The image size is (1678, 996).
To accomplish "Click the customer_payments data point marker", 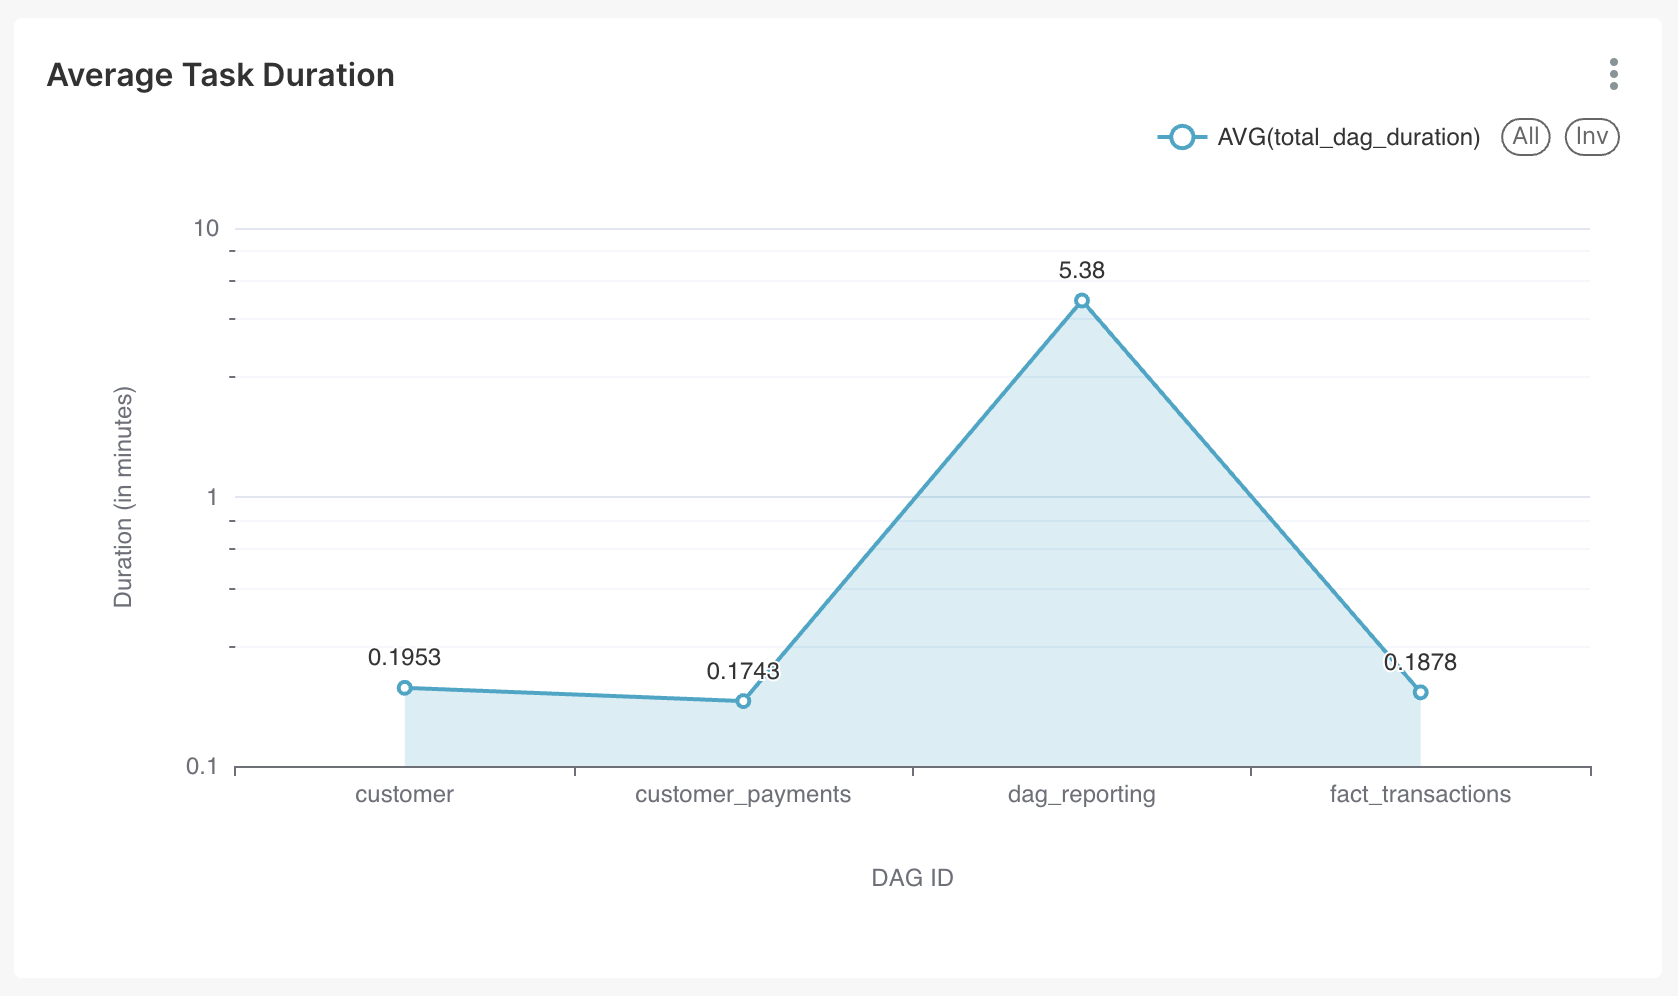I will coord(743,701).
